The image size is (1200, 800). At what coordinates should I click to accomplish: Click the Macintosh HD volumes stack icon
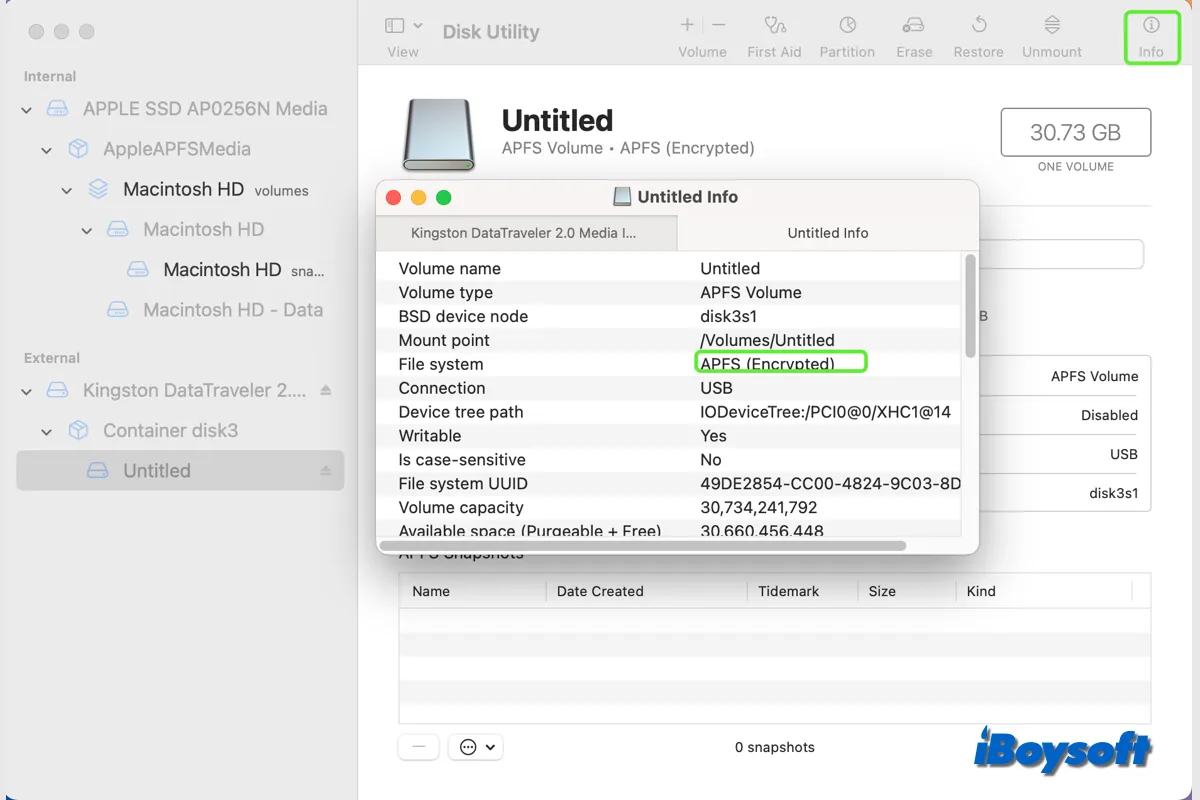coord(98,189)
